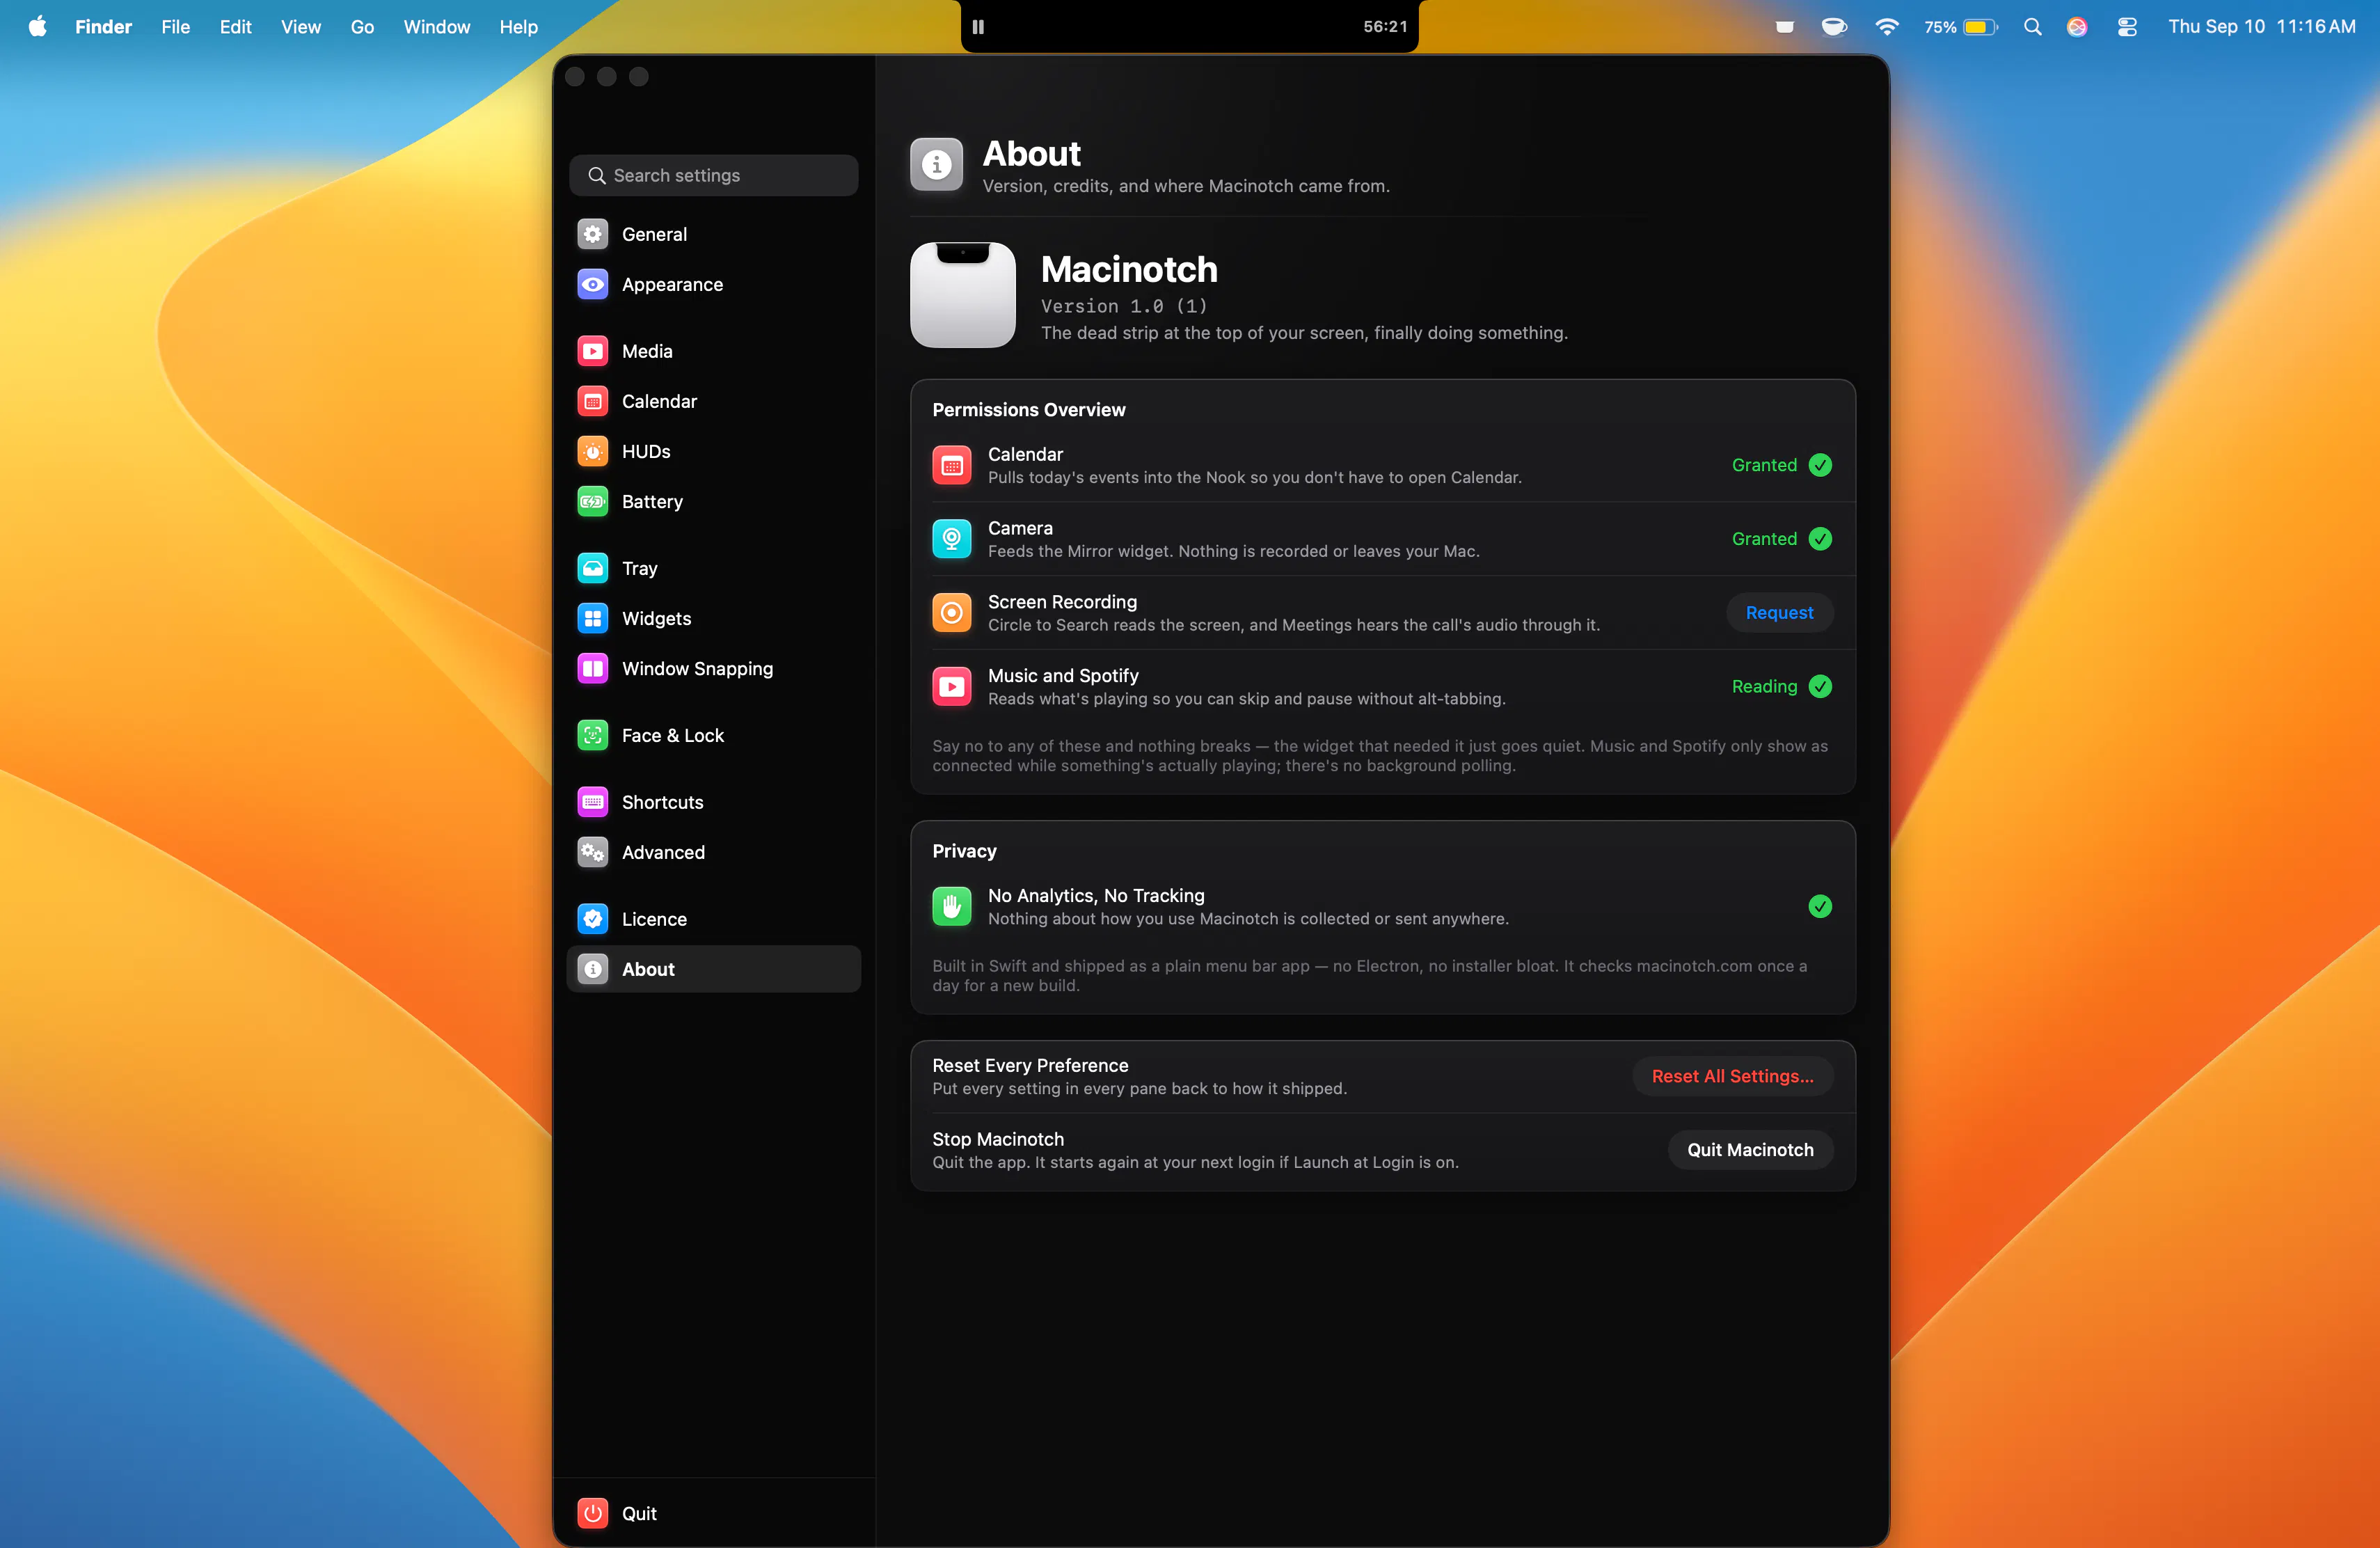The width and height of the screenshot is (2380, 1548).
Task: Click the Calendar permission icon
Action: click(952, 465)
